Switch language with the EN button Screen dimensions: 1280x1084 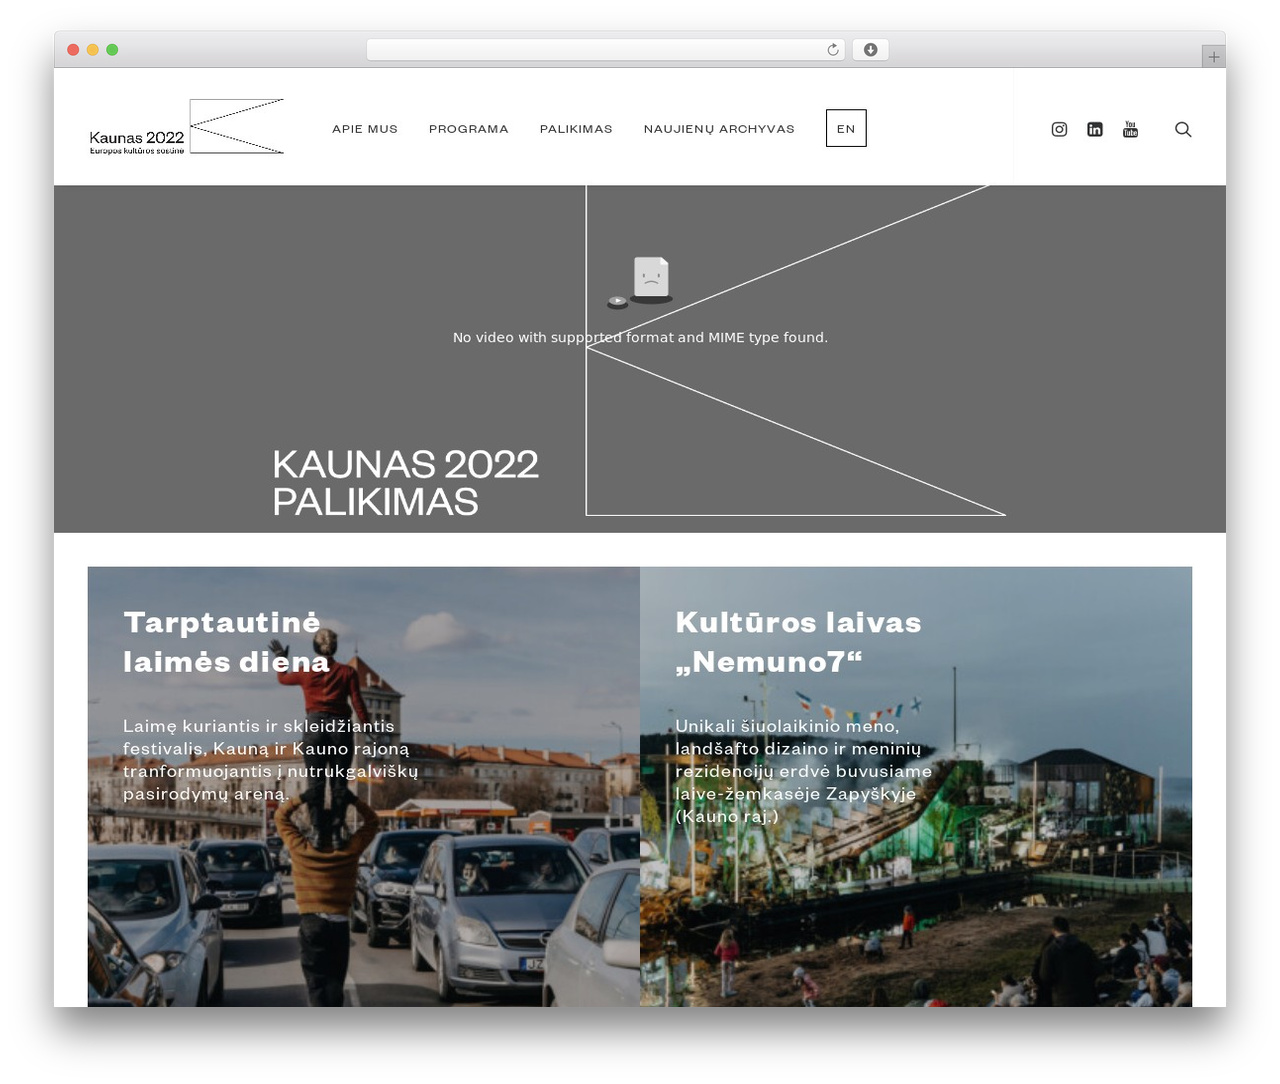click(846, 128)
